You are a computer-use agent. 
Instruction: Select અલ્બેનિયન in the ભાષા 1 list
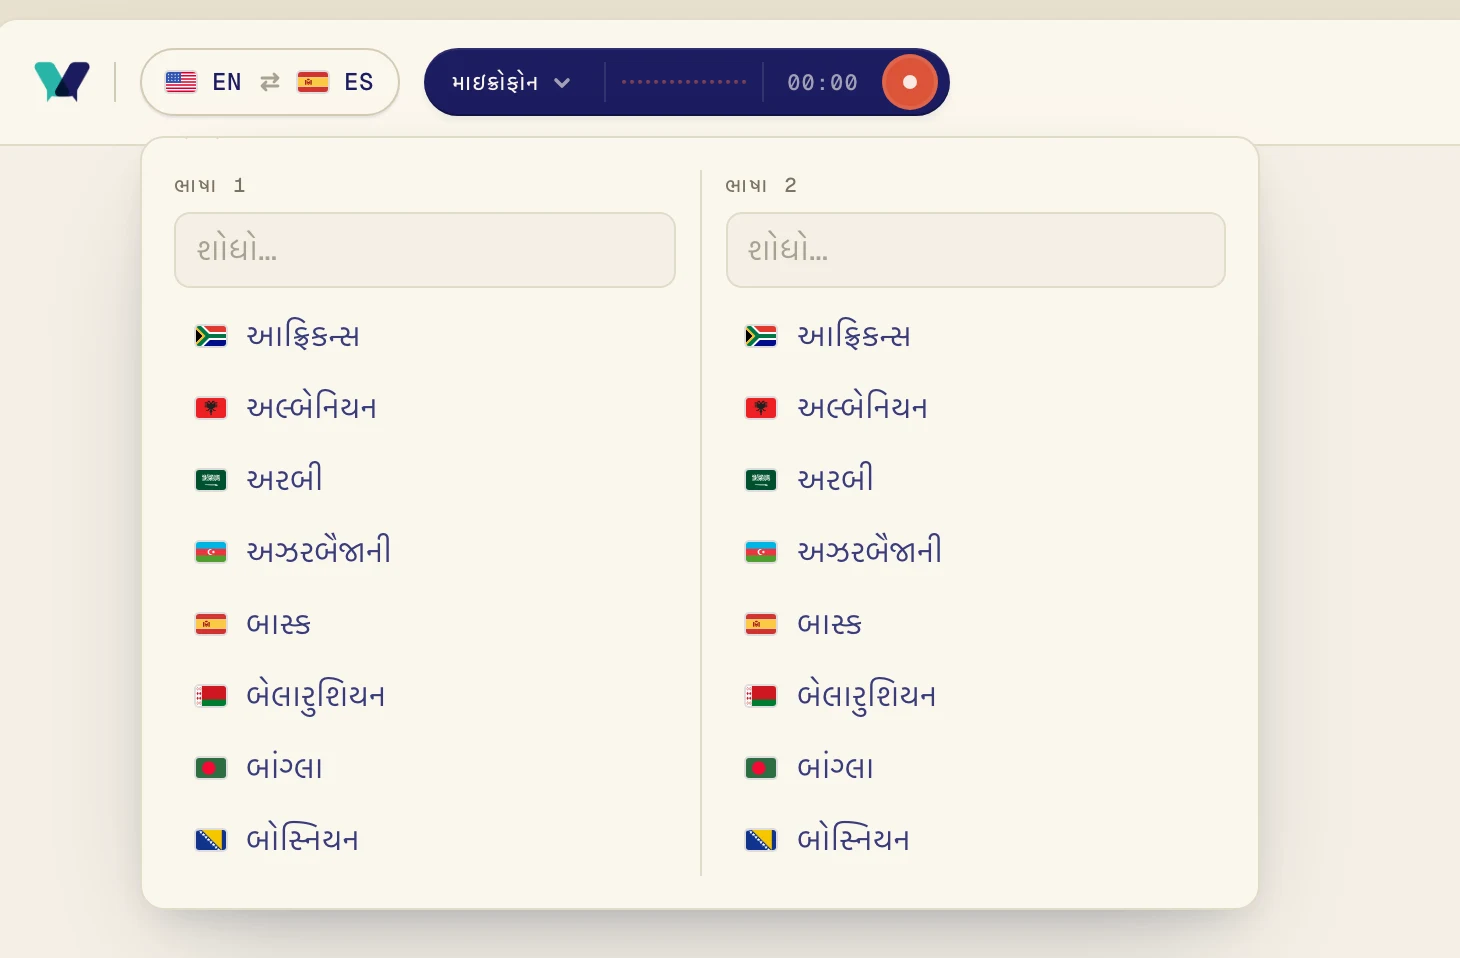point(425,408)
